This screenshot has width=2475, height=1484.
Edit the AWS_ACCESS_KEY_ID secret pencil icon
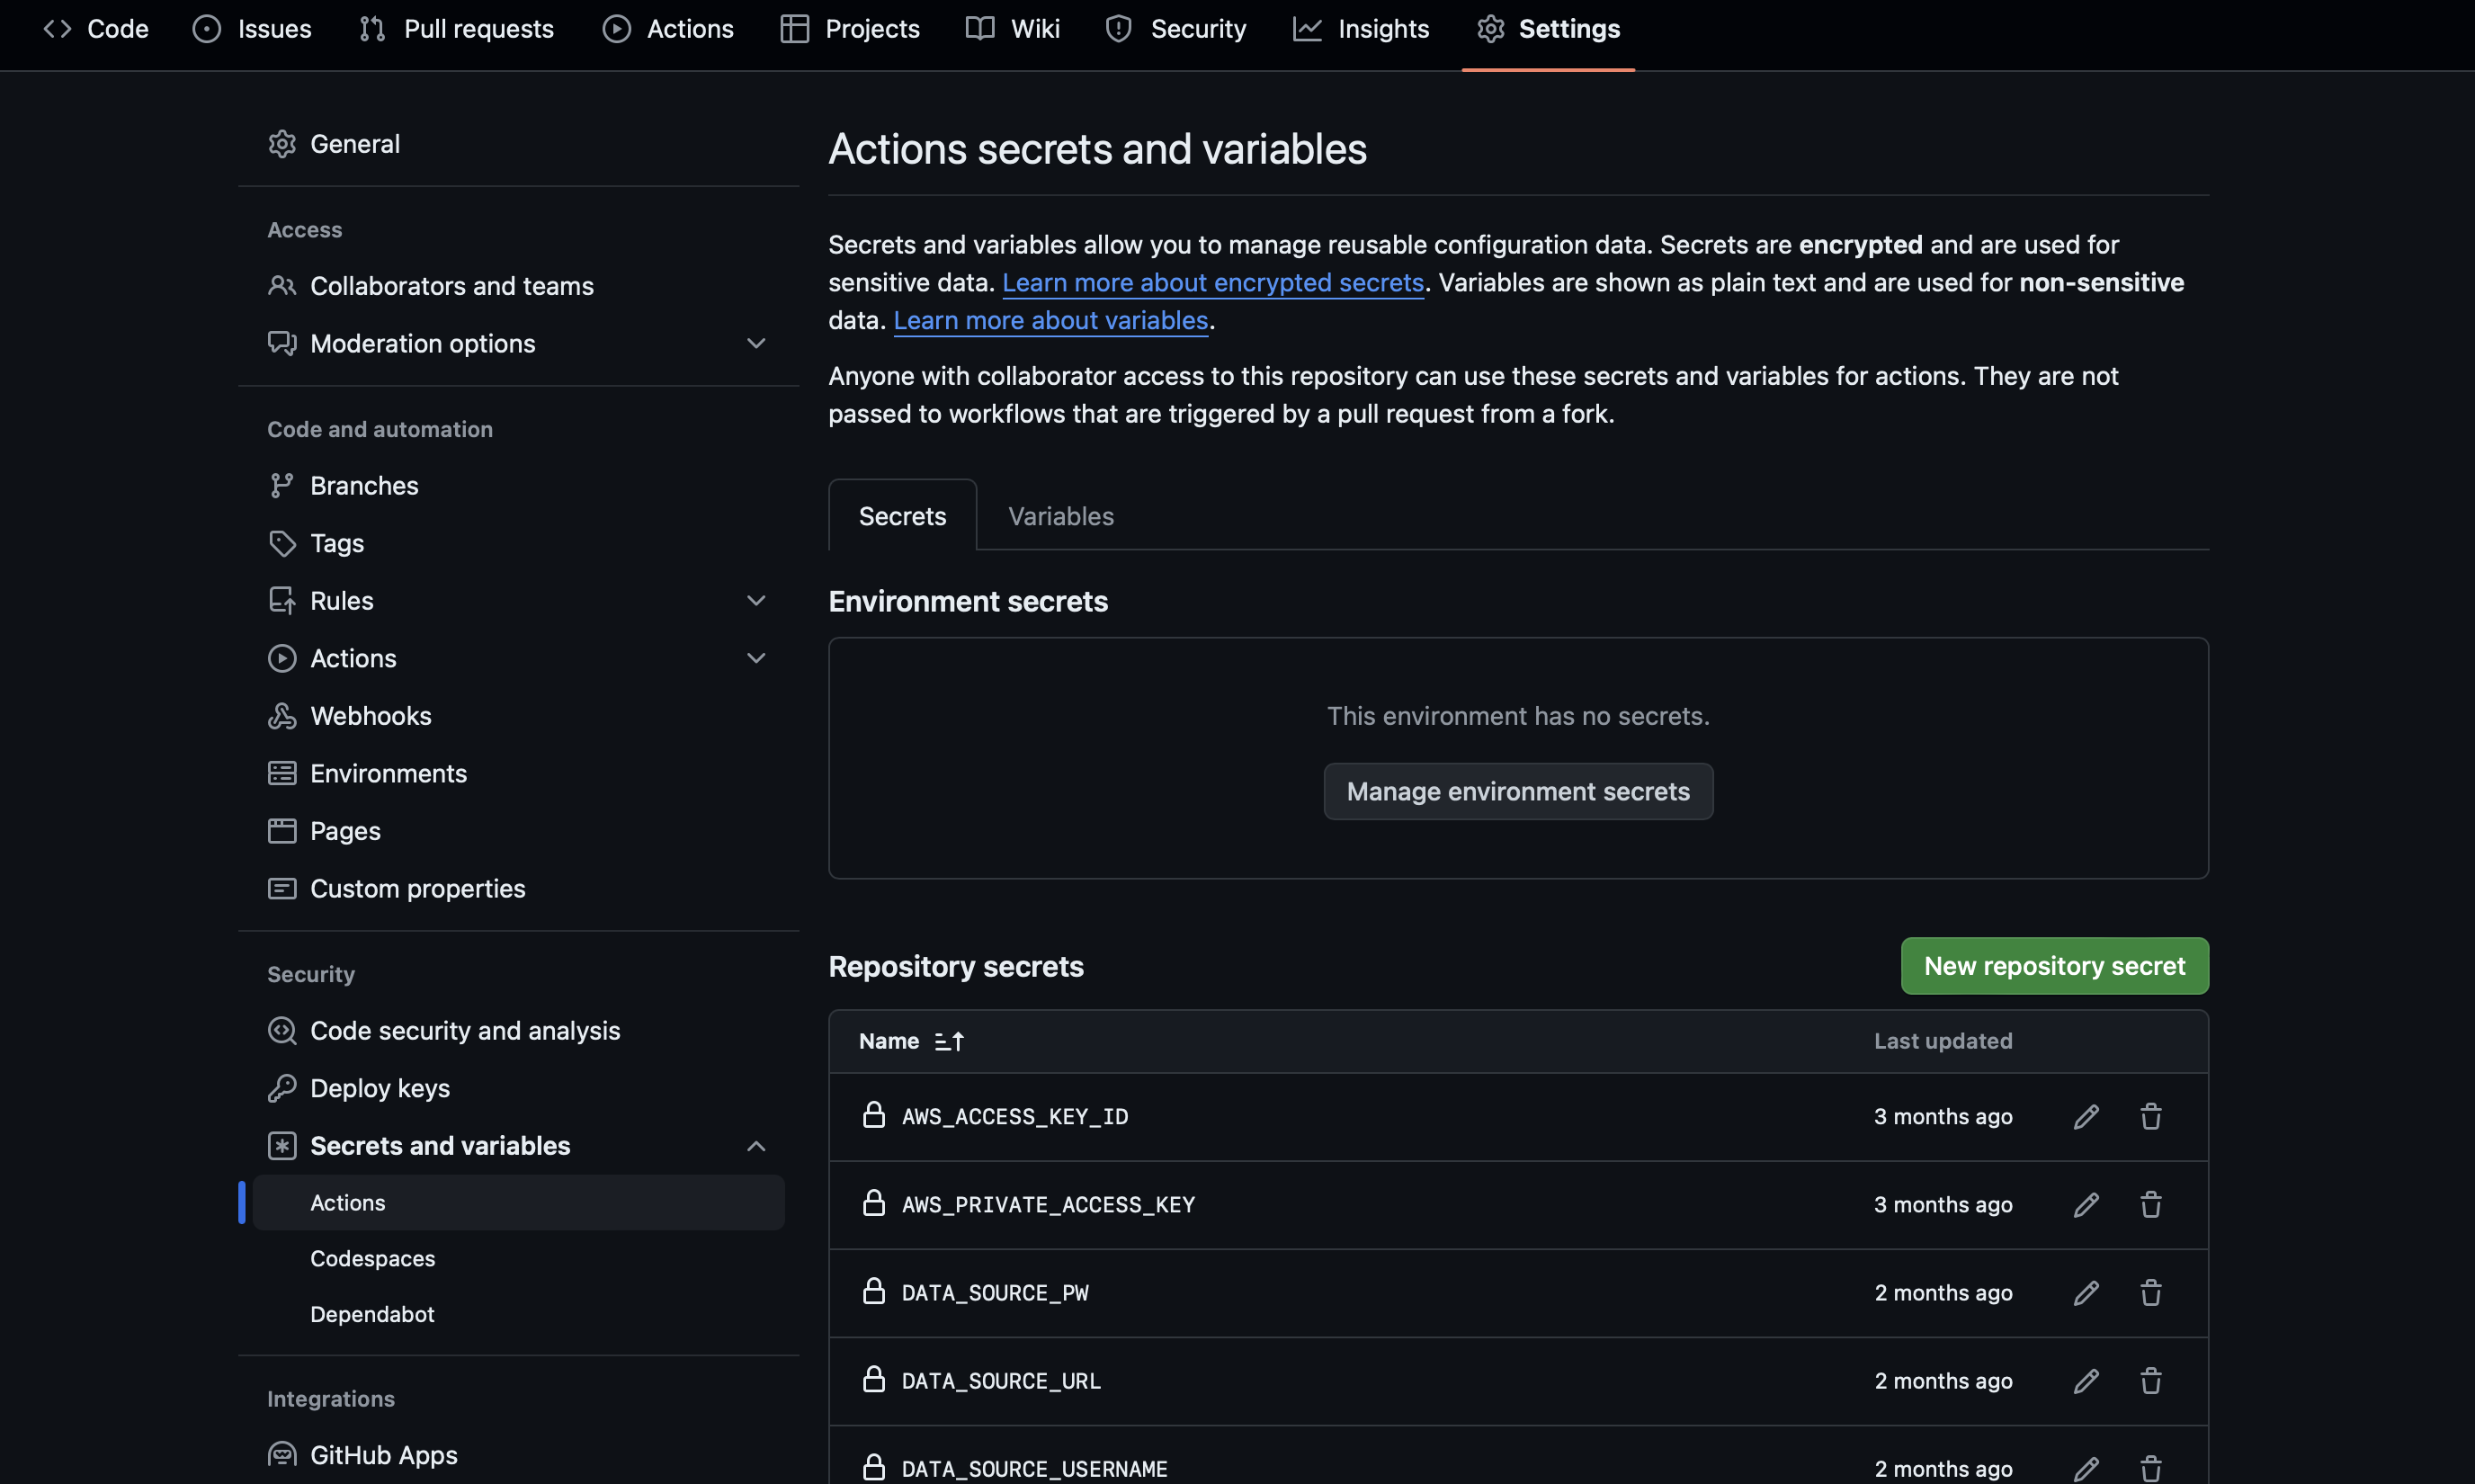pos(2086,1117)
